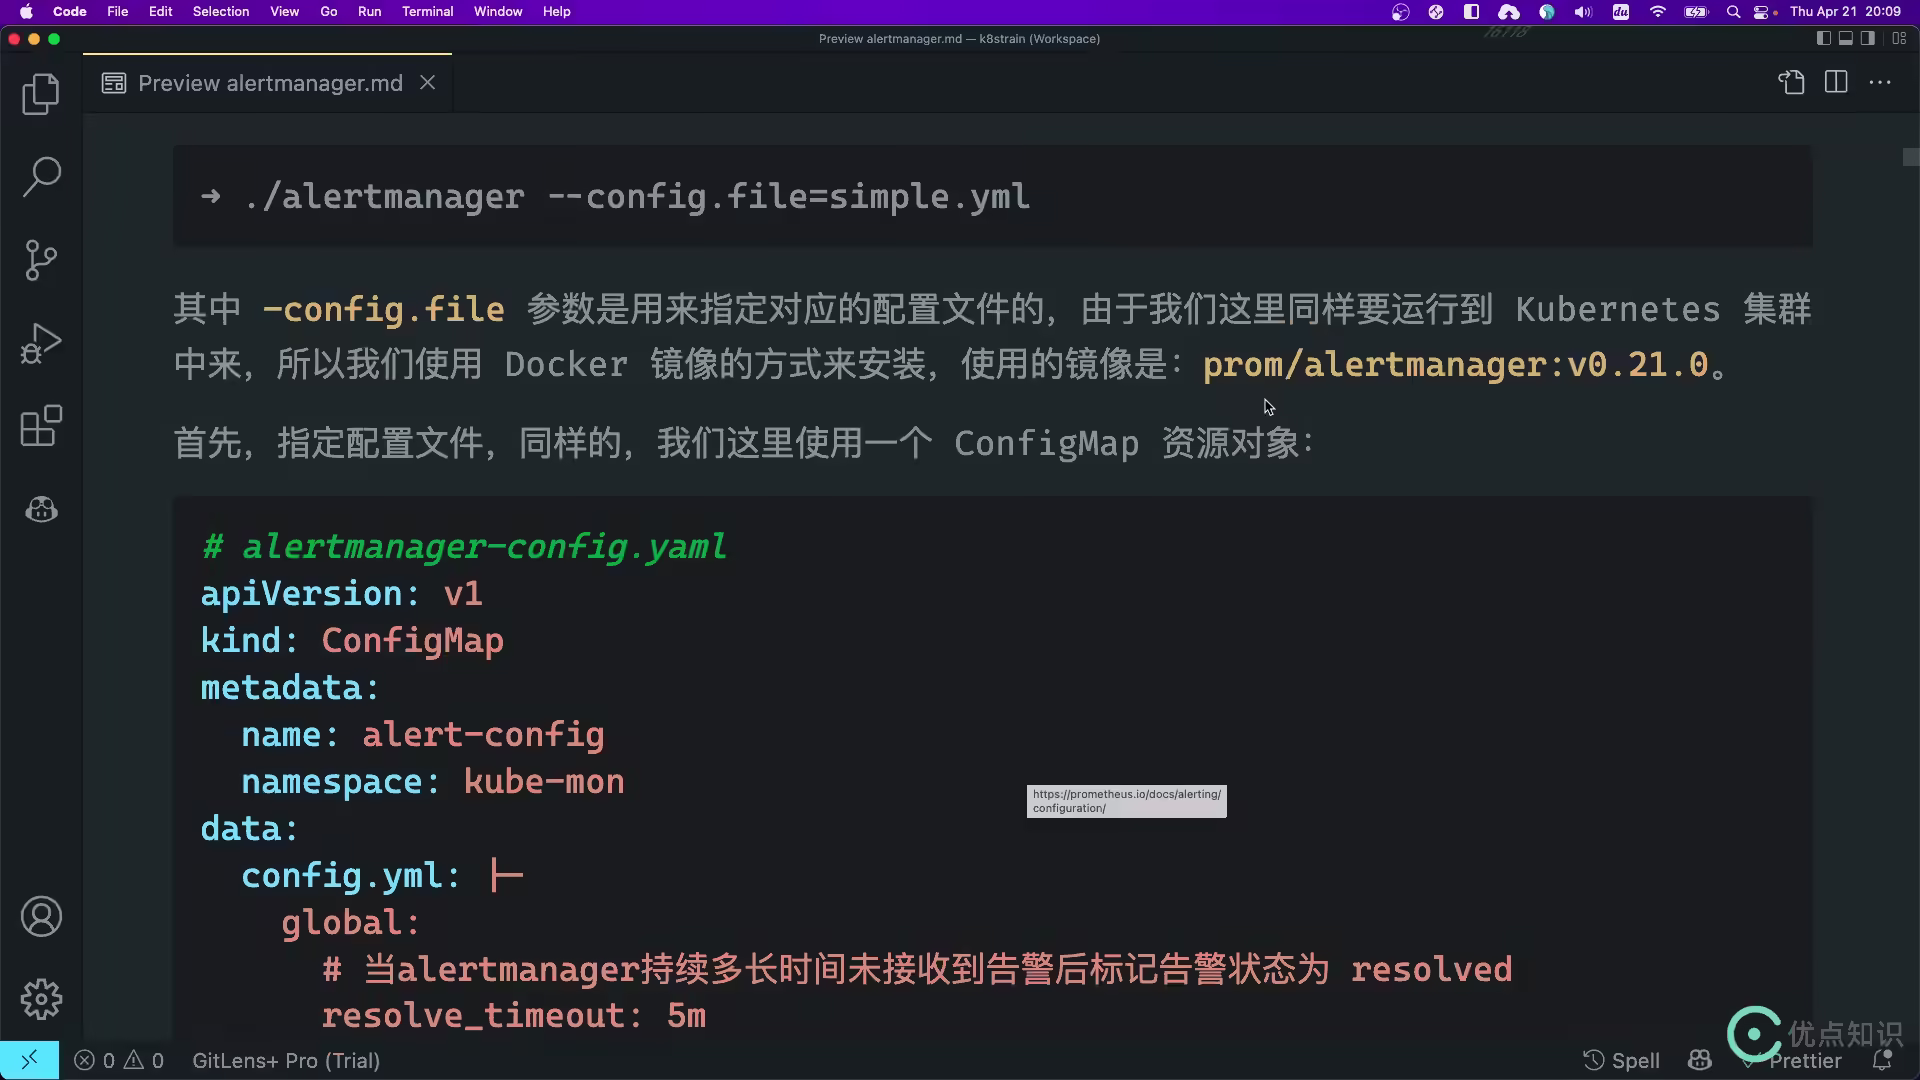Click the Show Source file icon
This screenshot has width=1920, height=1080.
(x=1791, y=83)
